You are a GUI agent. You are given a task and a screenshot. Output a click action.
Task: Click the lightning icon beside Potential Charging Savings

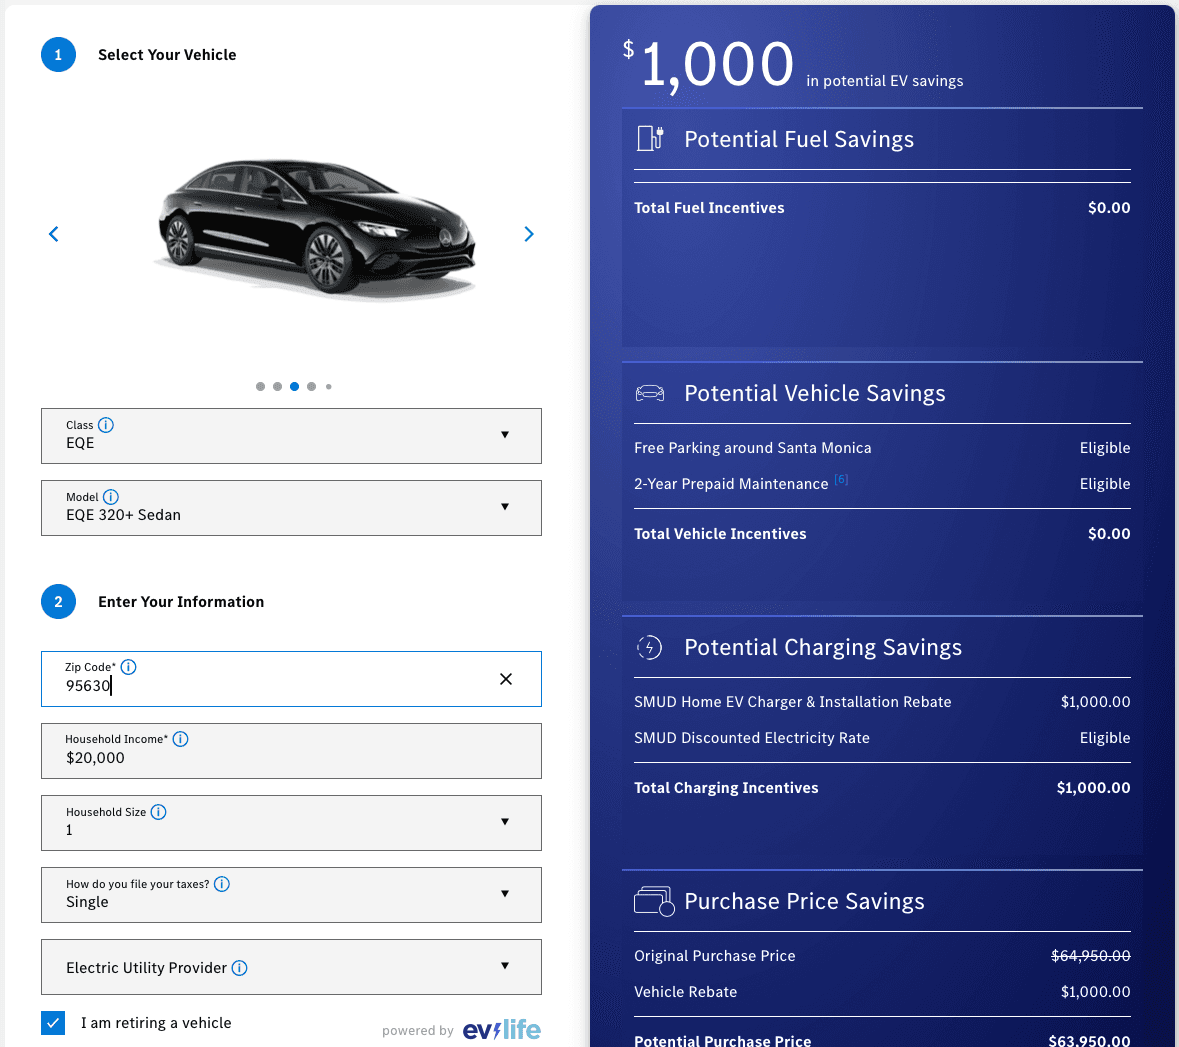649,647
